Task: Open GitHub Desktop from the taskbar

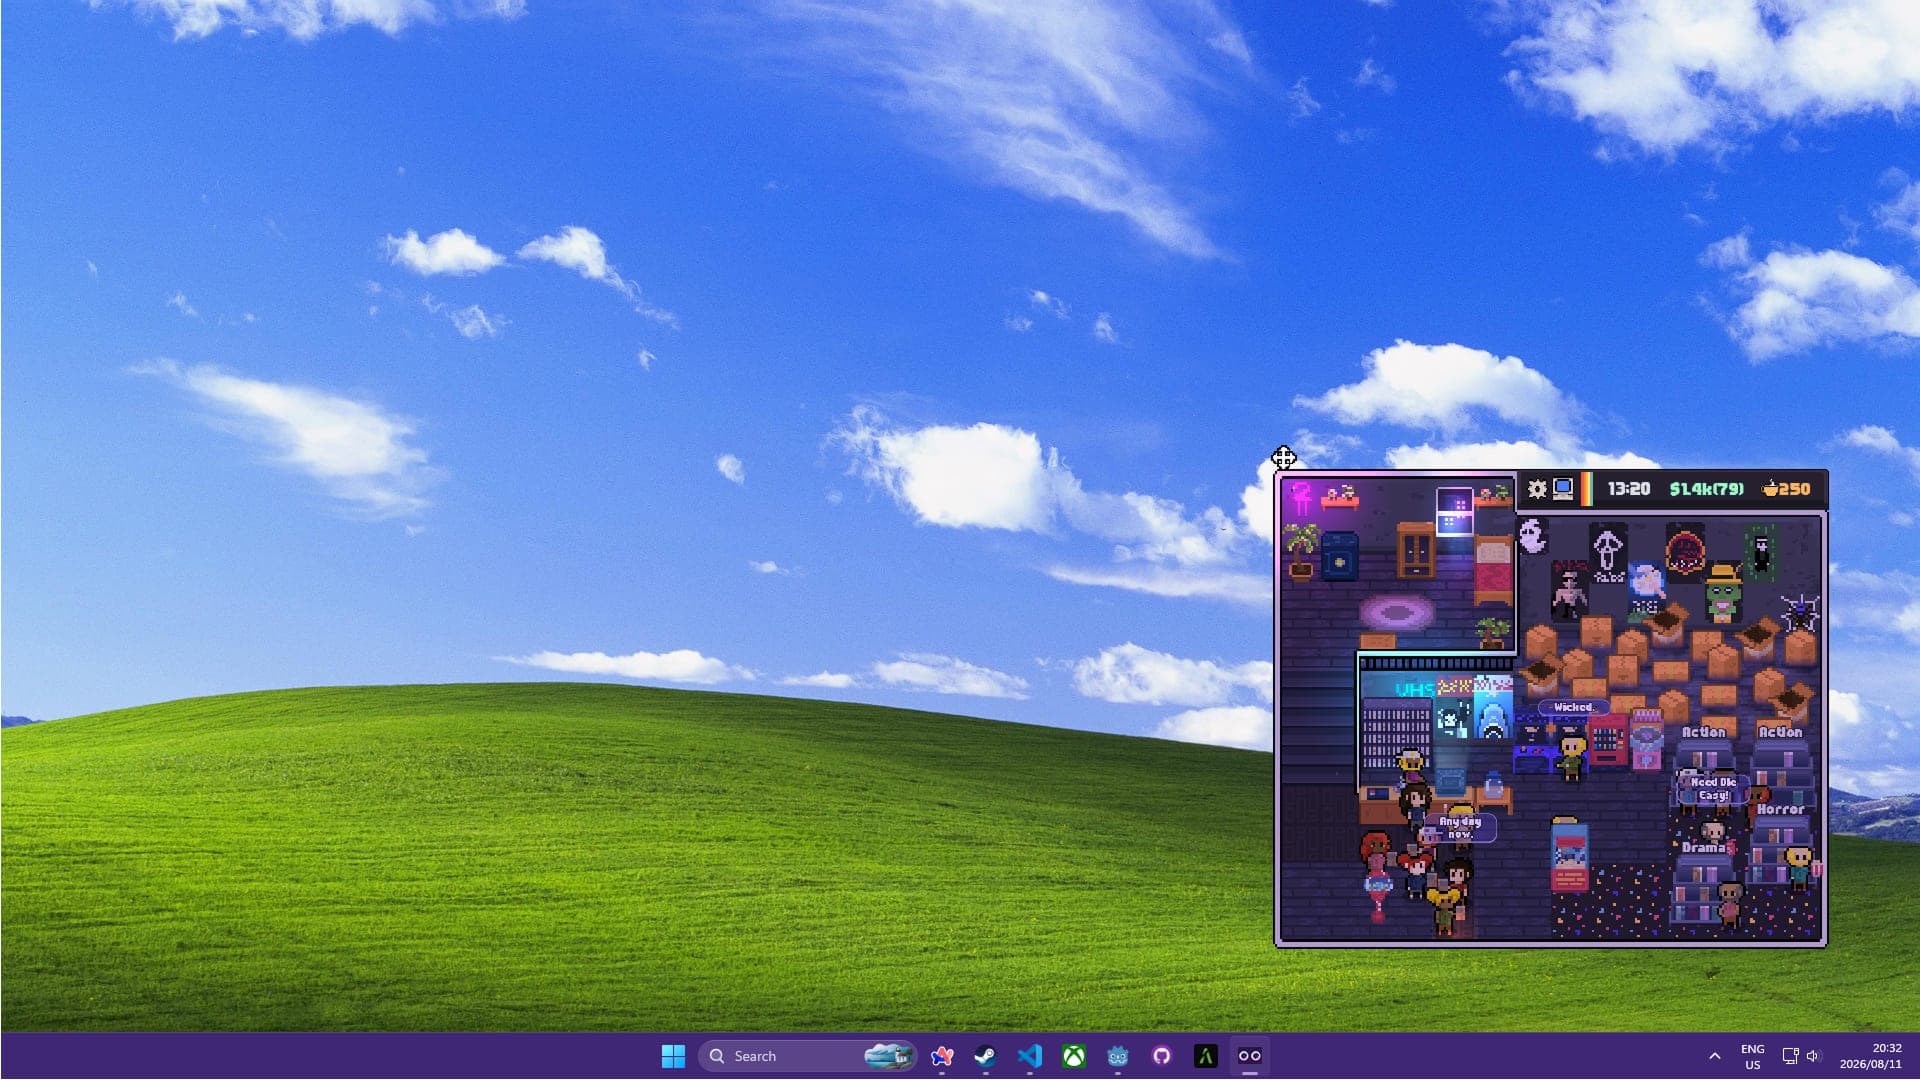Action: pyautogui.click(x=1162, y=1056)
